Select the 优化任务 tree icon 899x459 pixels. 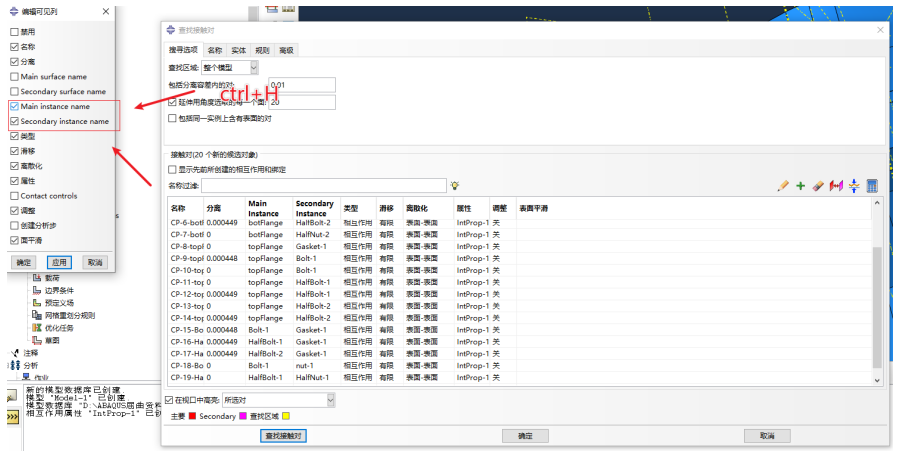(37, 328)
